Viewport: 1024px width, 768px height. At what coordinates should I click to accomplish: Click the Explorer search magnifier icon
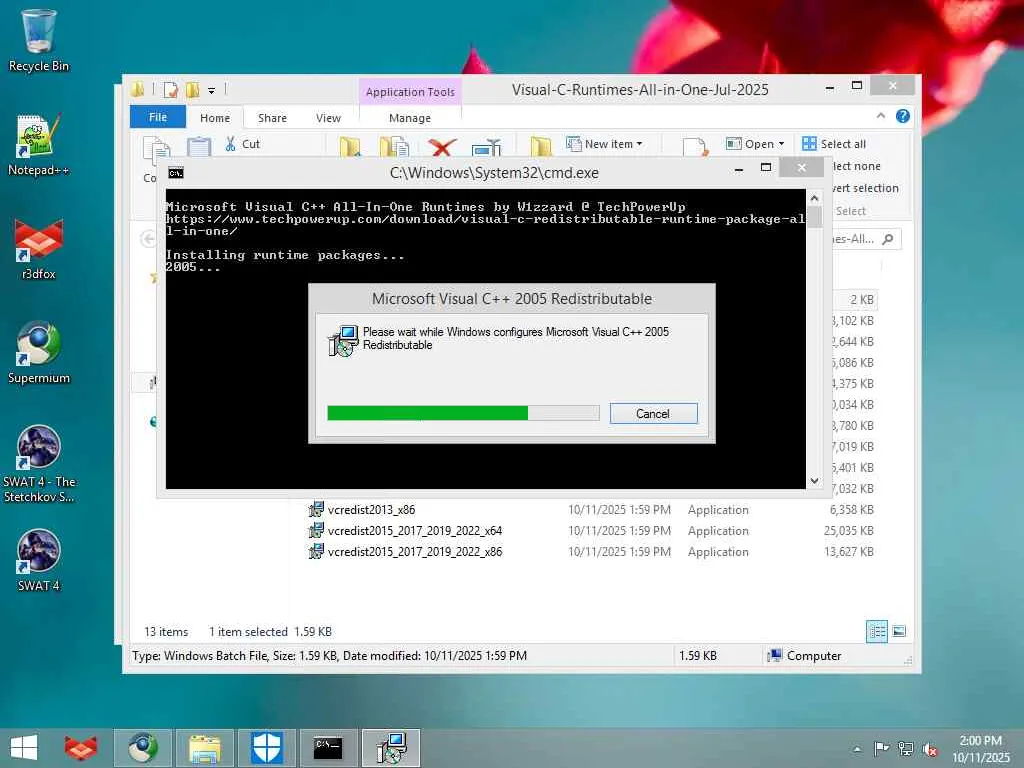click(x=888, y=239)
